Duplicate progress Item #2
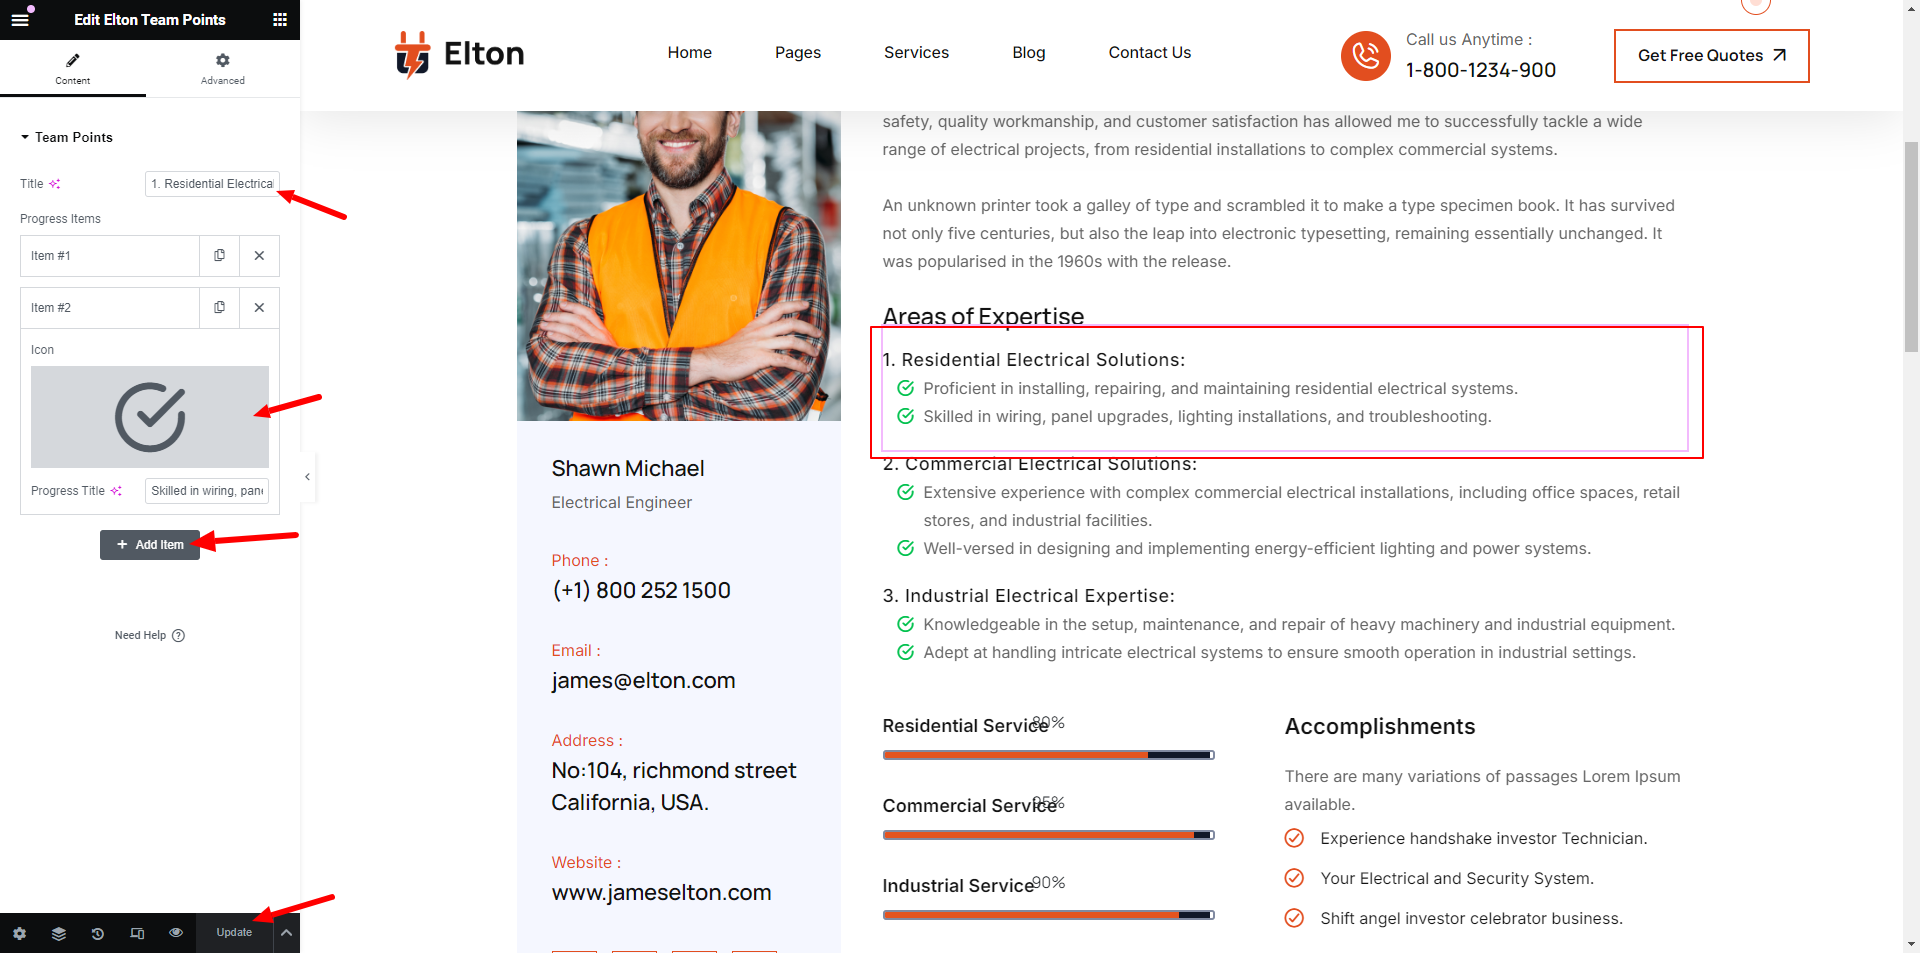The width and height of the screenshot is (1920, 953). click(x=219, y=308)
